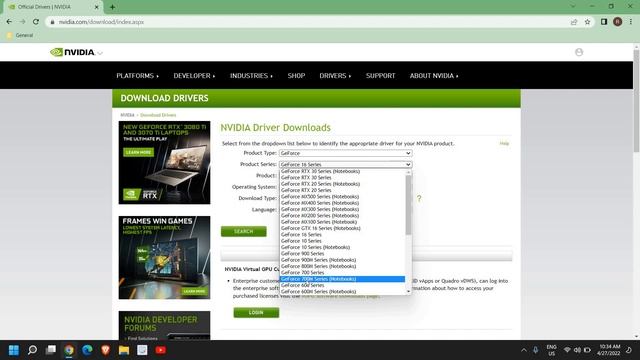Open the taskbar clock and date
The height and width of the screenshot is (360, 640).
coord(608,350)
